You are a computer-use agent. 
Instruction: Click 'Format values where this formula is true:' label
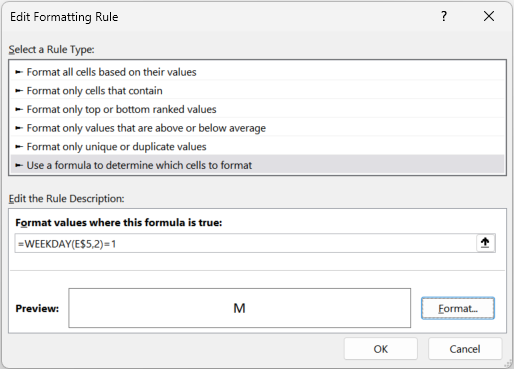pyautogui.click(x=119, y=222)
